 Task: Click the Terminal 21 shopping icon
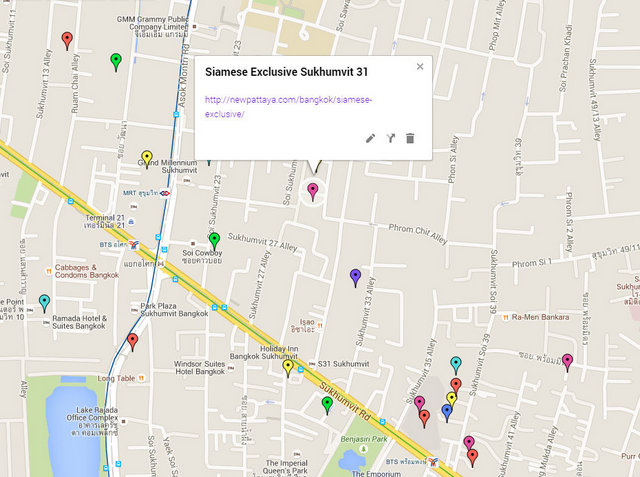(x=131, y=222)
